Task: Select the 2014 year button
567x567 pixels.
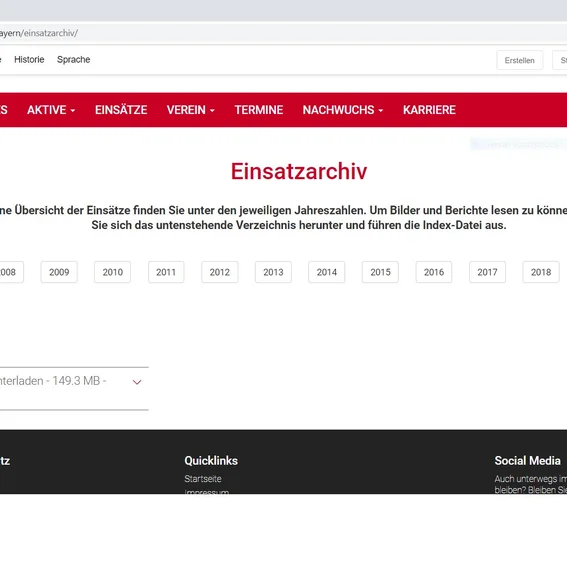Action: [x=327, y=272]
